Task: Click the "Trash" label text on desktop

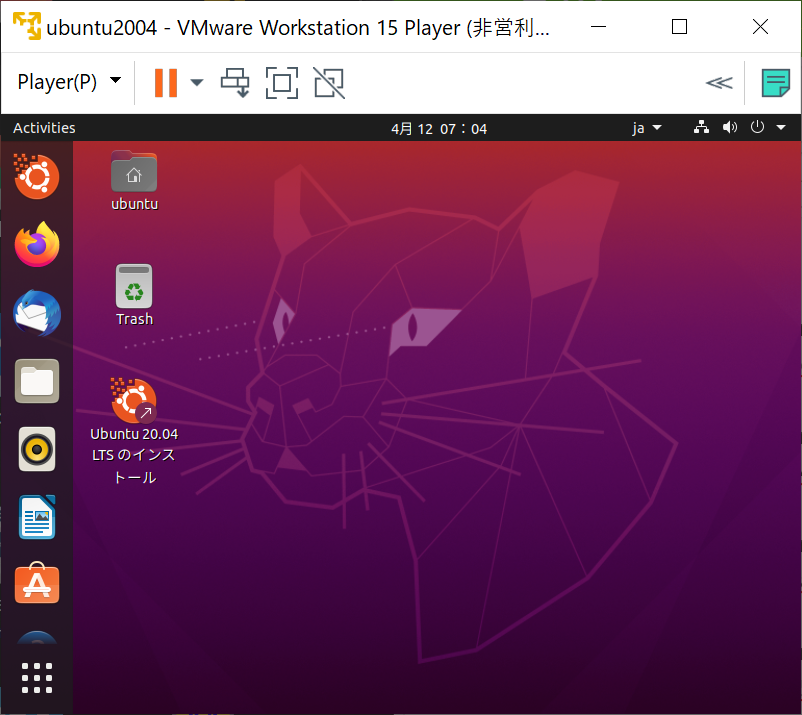Action: tap(135, 319)
